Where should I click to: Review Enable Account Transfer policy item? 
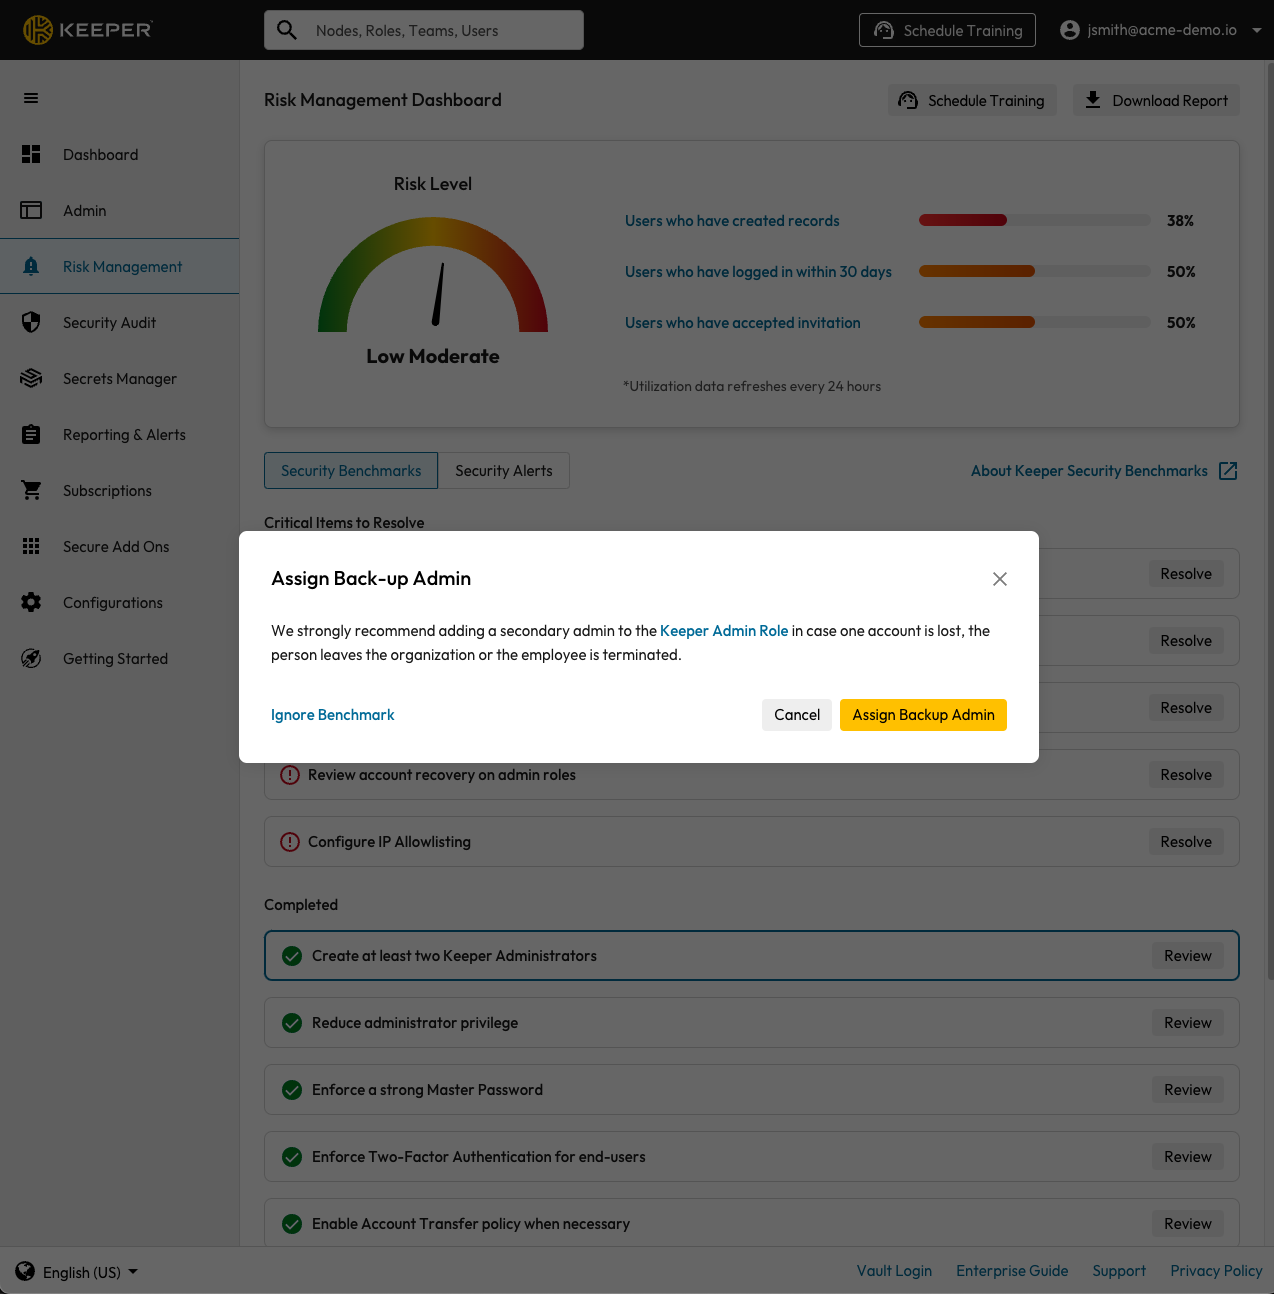pos(1188,1224)
